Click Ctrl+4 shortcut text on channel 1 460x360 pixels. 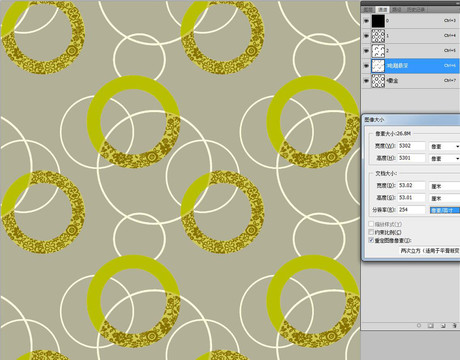(x=450, y=35)
